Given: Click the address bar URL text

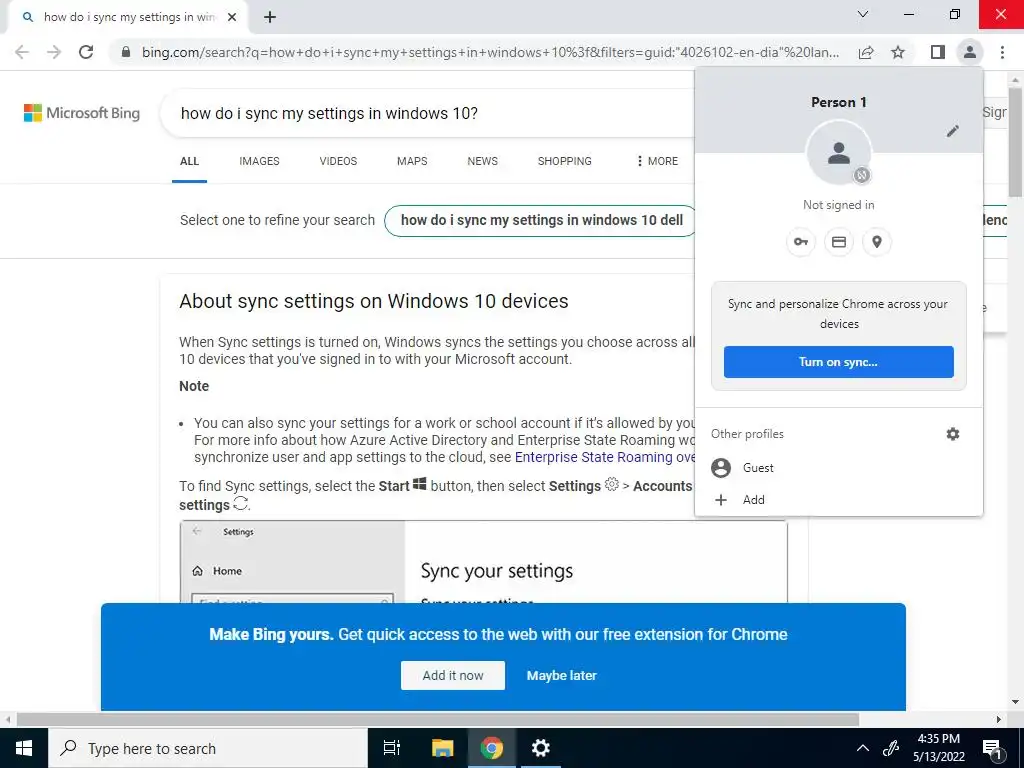Looking at the screenshot, I should tap(490, 52).
